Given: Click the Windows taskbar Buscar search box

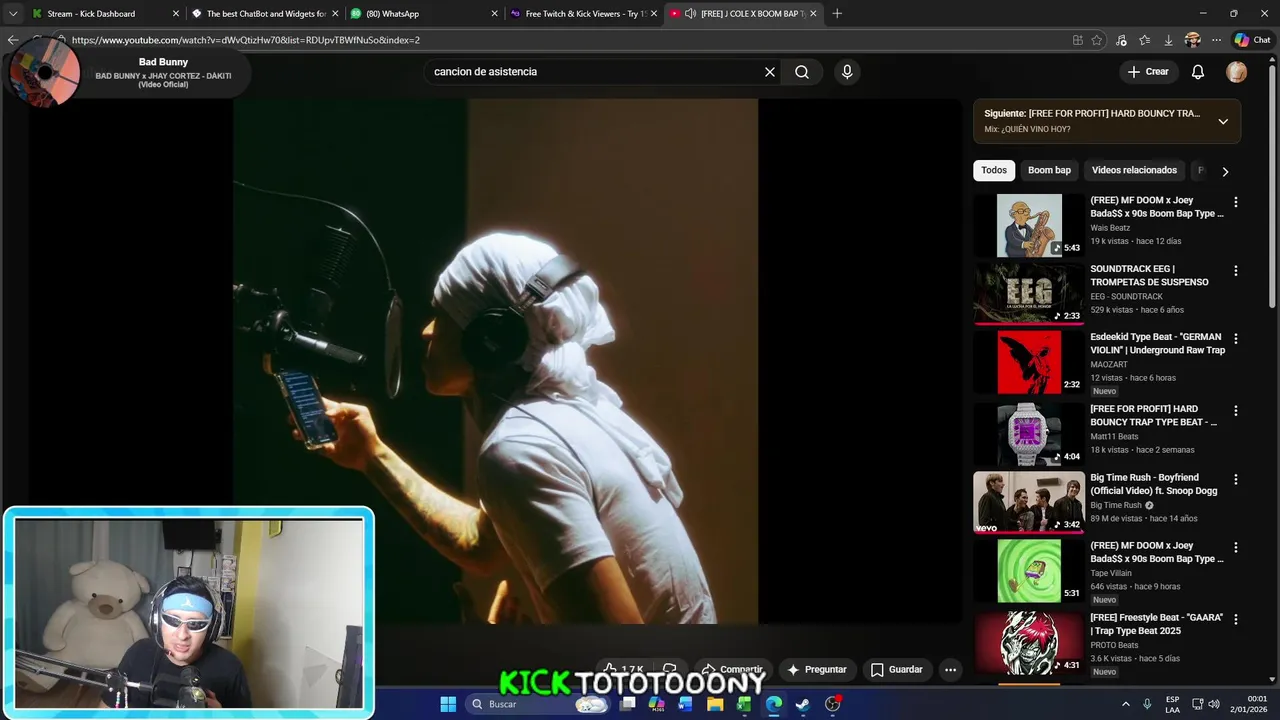Looking at the screenshot, I should pos(538,704).
